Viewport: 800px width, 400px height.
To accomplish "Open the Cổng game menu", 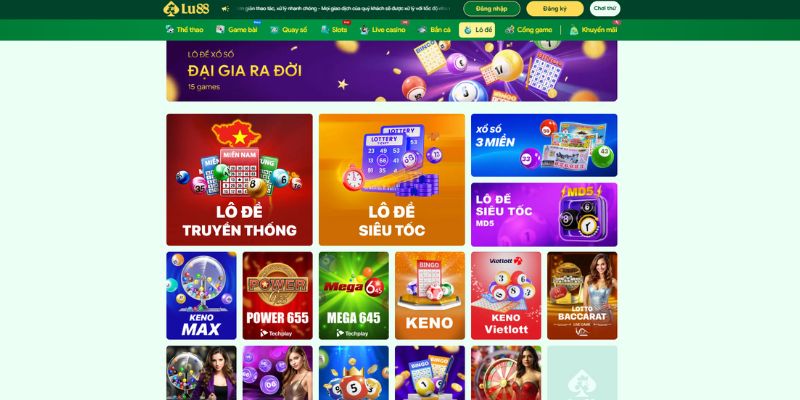I will [529, 30].
